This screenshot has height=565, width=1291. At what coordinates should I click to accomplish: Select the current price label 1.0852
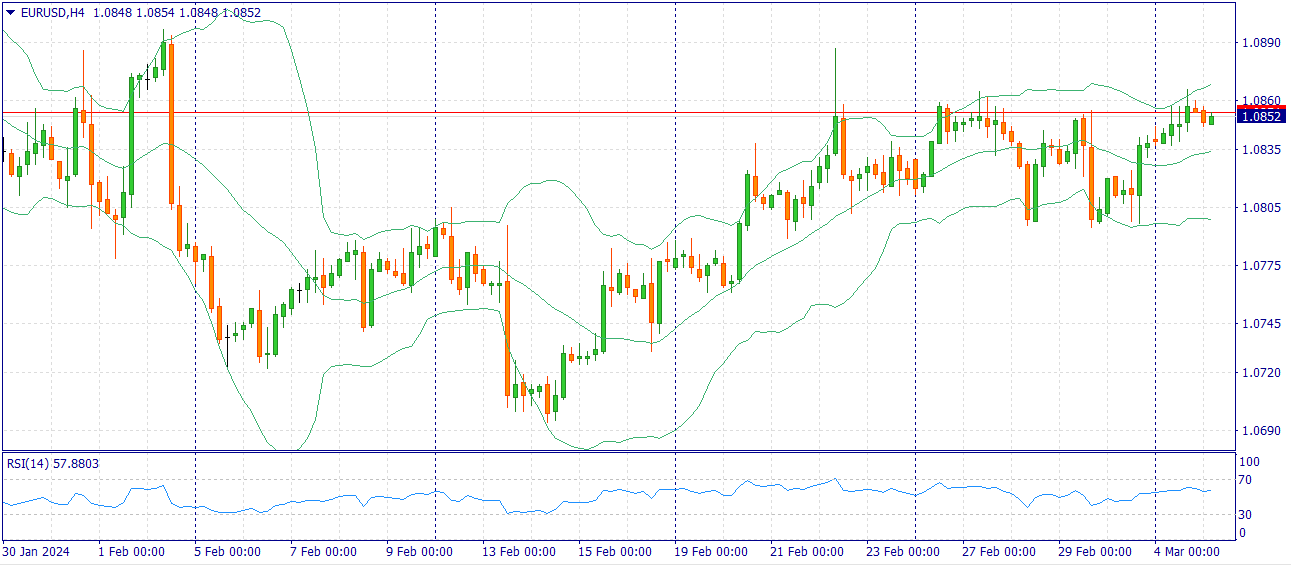tap(1260, 117)
